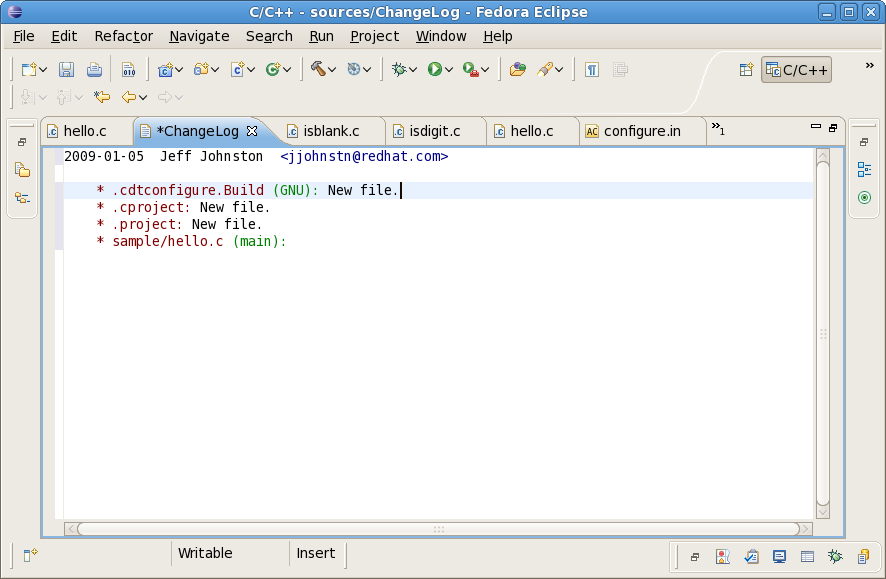Click the New C/C++ Project icon
The image size is (886, 579).
[x=165, y=69]
